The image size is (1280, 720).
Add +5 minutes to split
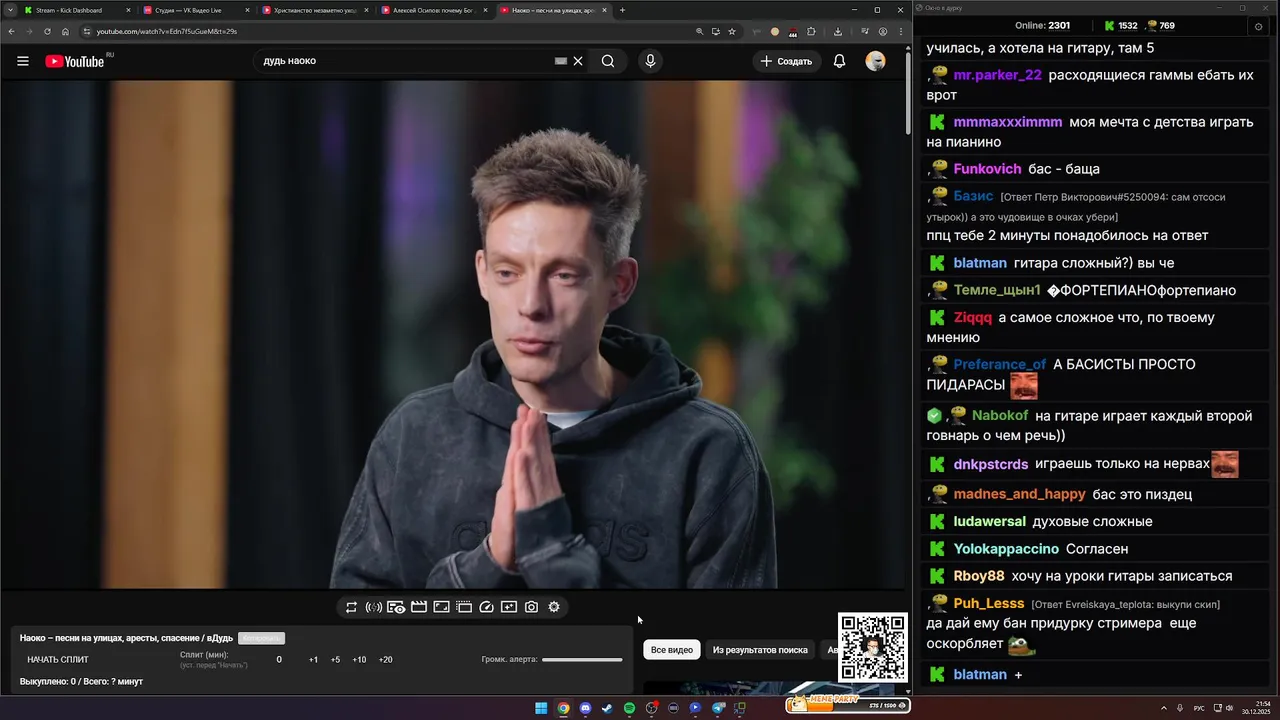(335, 660)
